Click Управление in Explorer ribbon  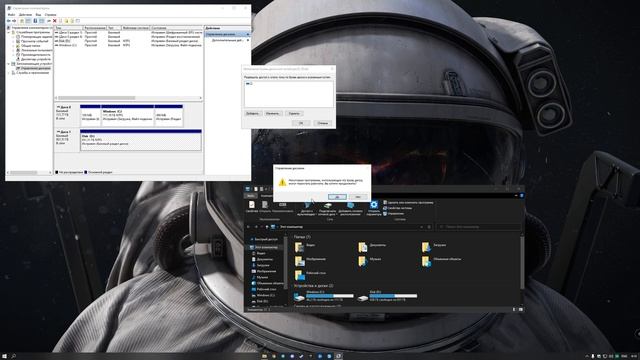coord(393,213)
